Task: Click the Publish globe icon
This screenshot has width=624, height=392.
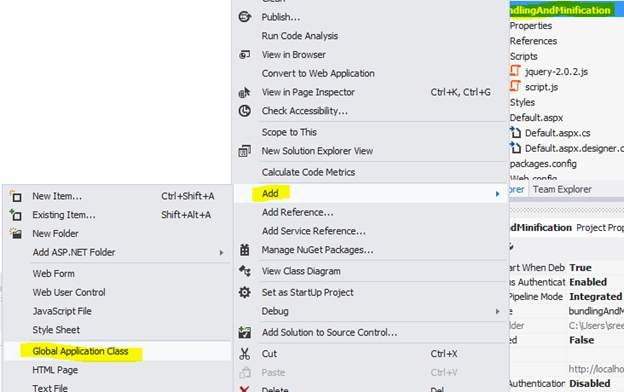Action: point(245,17)
